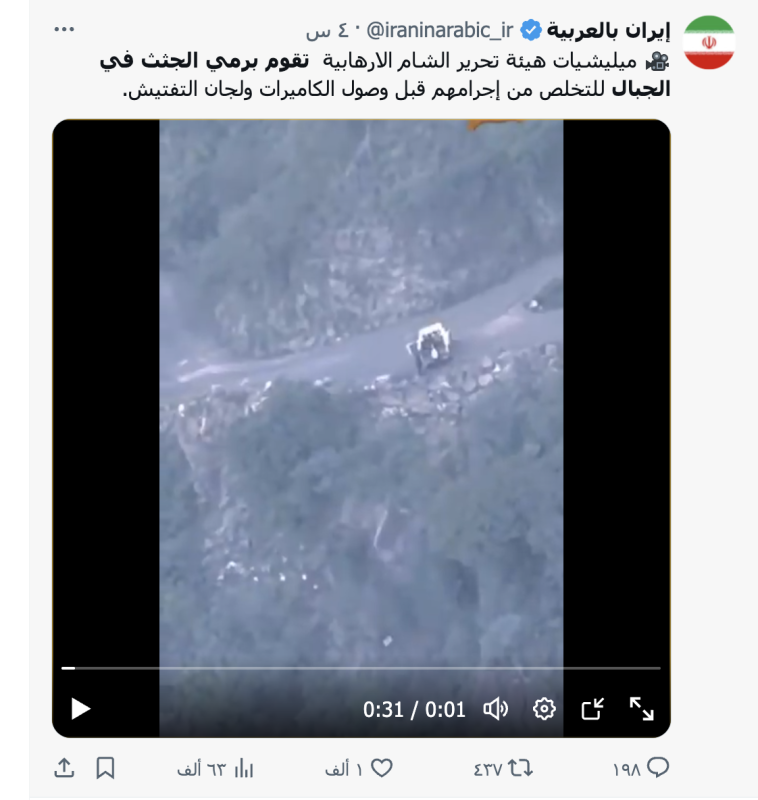Open the Iranian flag profile avatar
The width and height of the screenshot is (758, 800).
(709, 42)
